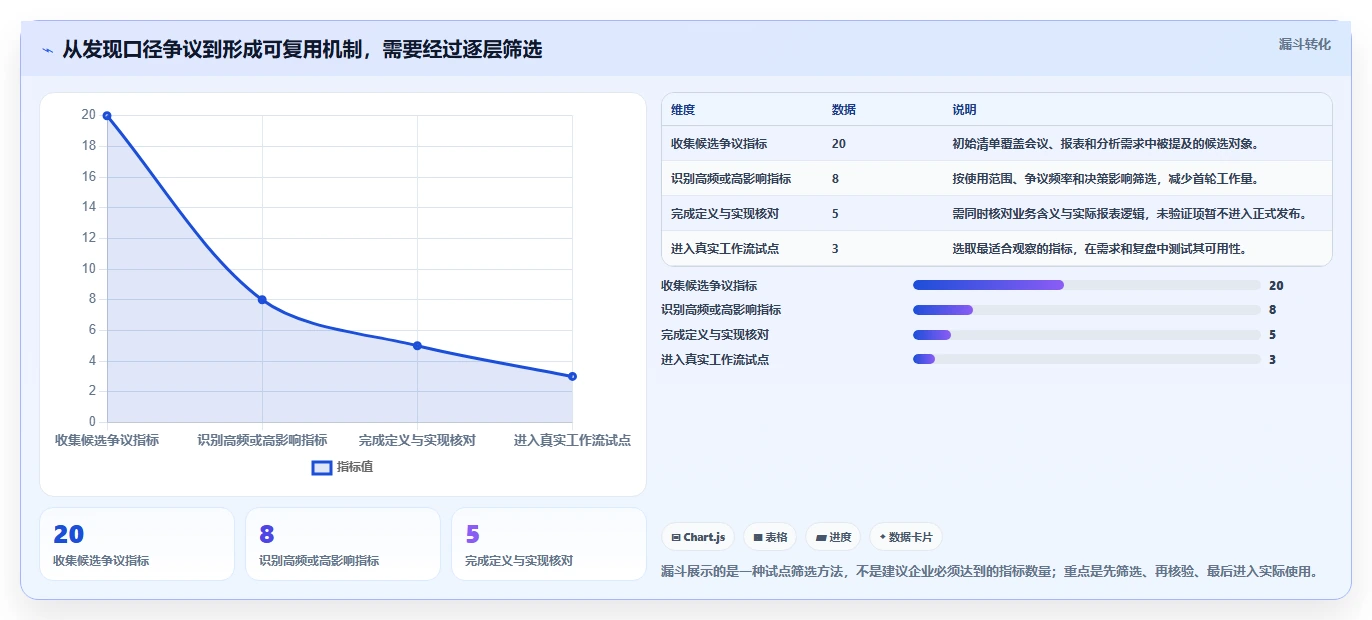
Task: Click the description starting 初始清单覆盖会议
Action: 1105,144
